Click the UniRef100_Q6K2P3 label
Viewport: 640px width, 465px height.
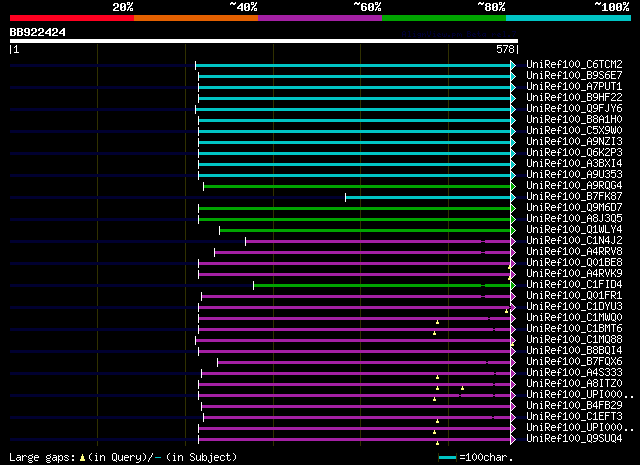pos(574,153)
